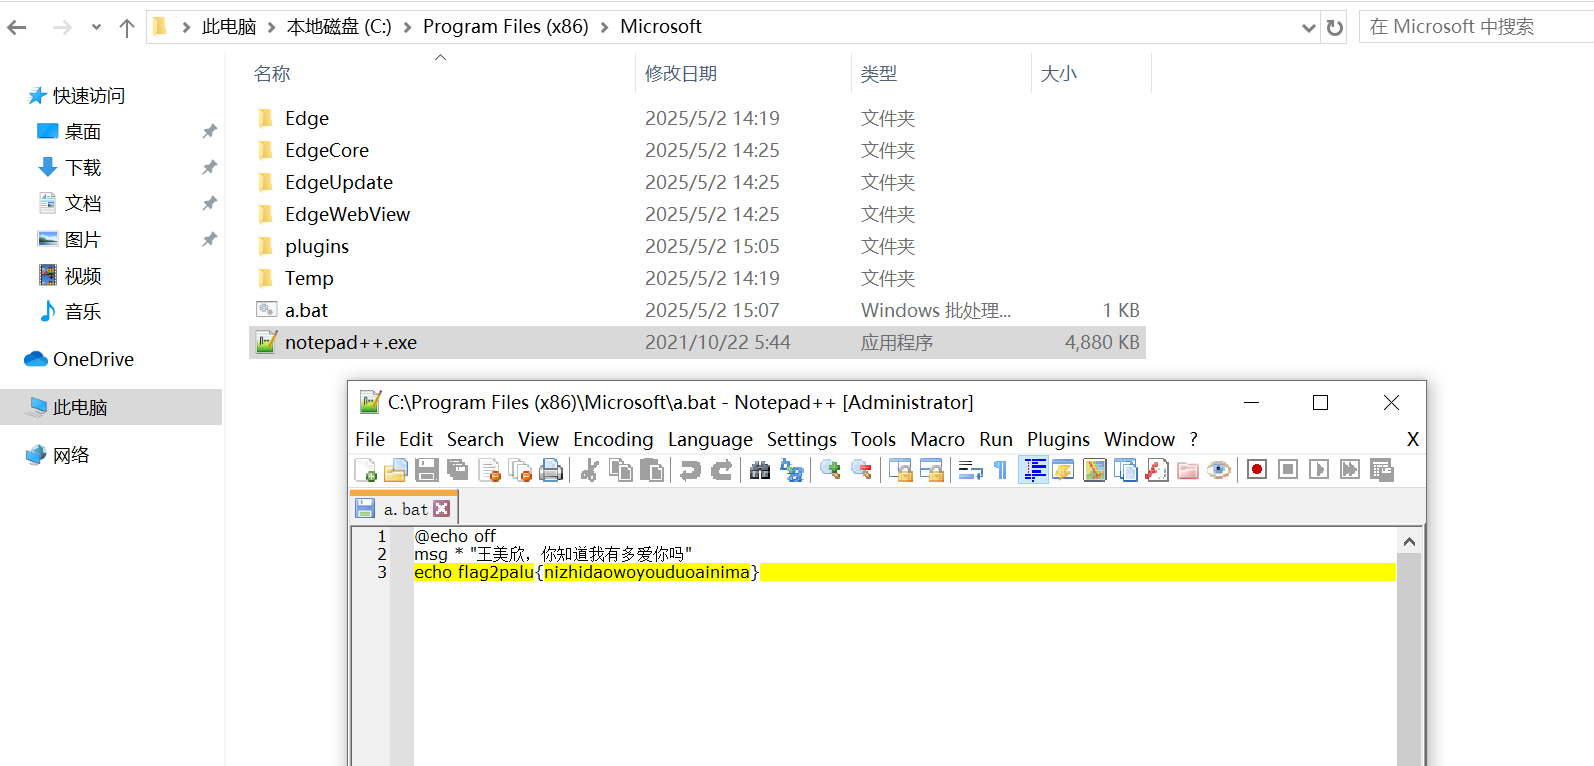
Task: Search within Microsoft folder search box
Action: (x=1476, y=27)
